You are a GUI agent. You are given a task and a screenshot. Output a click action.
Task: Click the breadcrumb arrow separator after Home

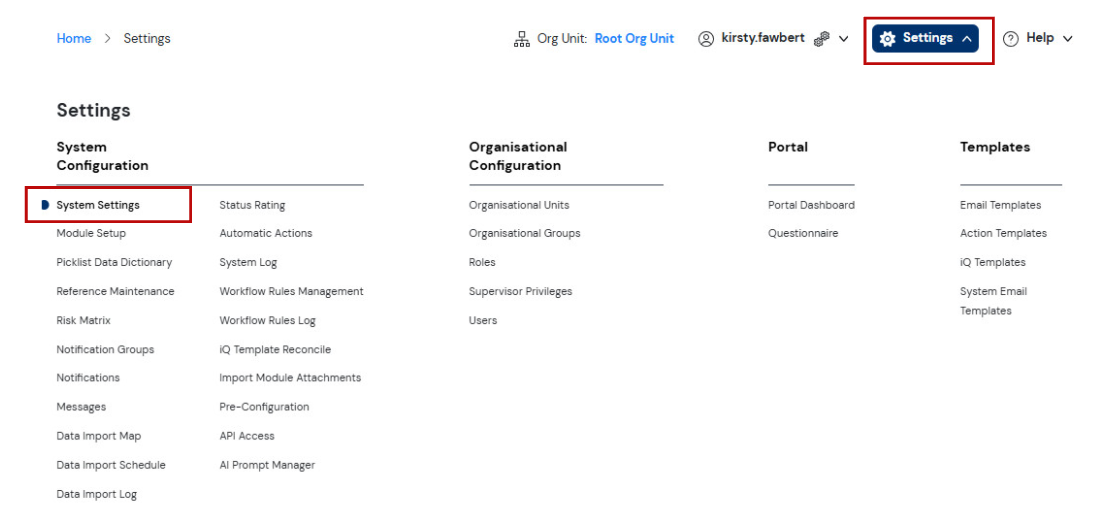pos(107,38)
